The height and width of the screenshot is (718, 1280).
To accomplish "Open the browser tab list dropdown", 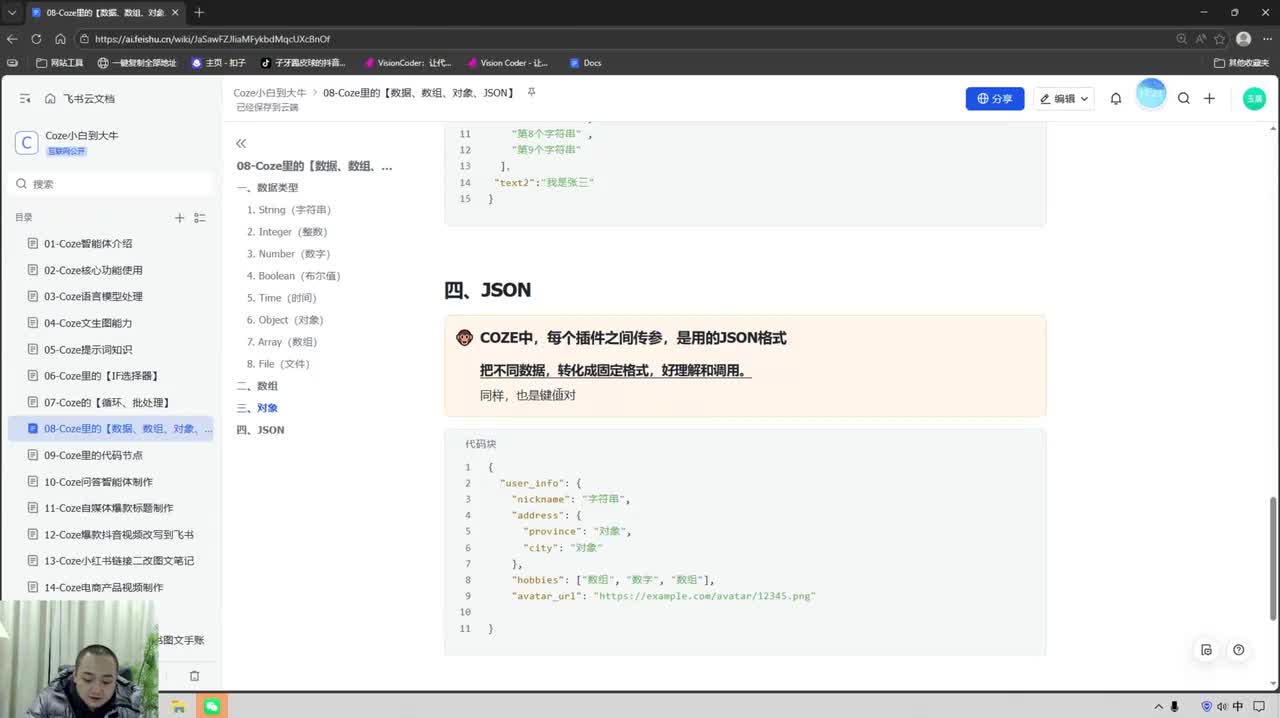I will [12, 12].
